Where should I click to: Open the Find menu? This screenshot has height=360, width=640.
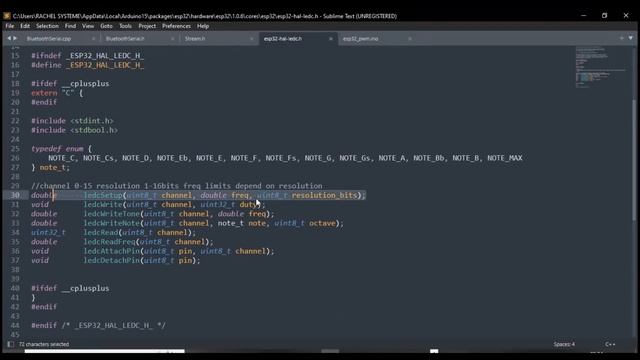coord(70,26)
